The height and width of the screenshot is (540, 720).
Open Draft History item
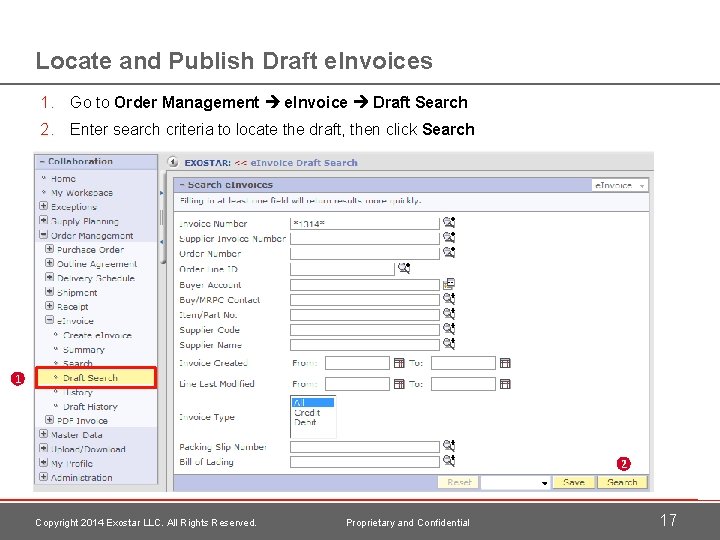point(90,406)
